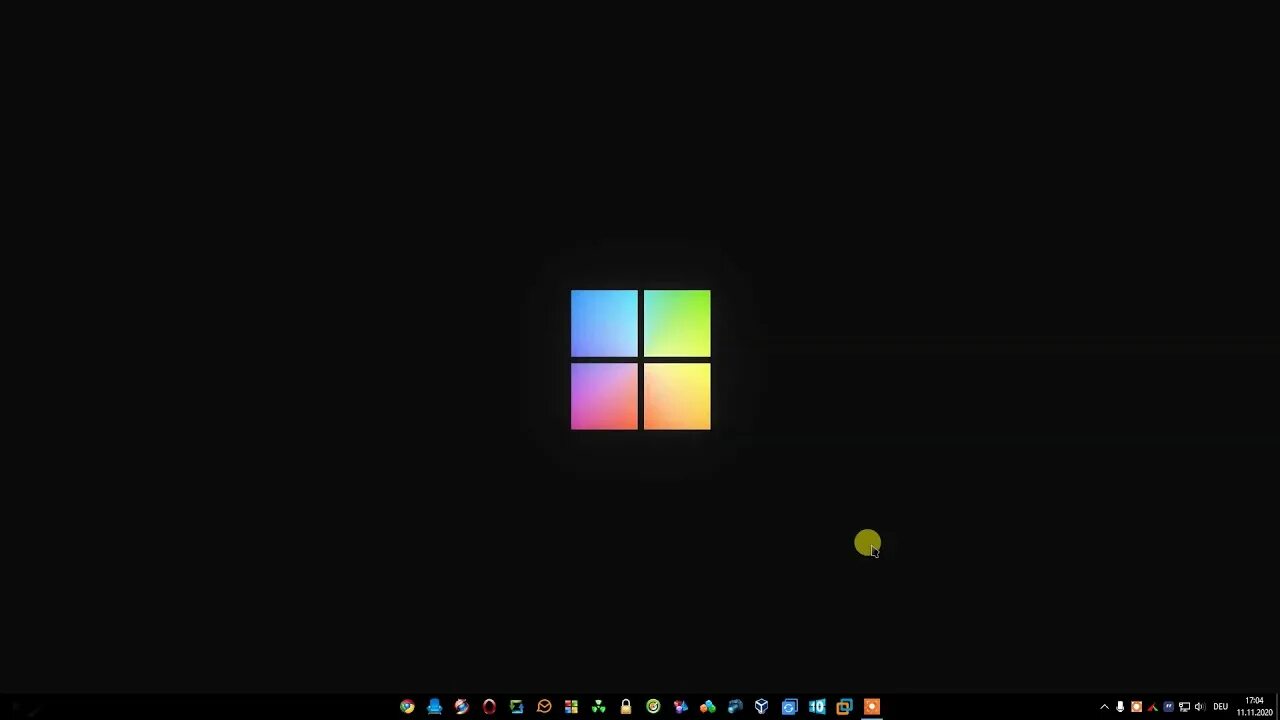
Task: Click the colorful geometric shapes taskbar icon
Action: click(680, 706)
